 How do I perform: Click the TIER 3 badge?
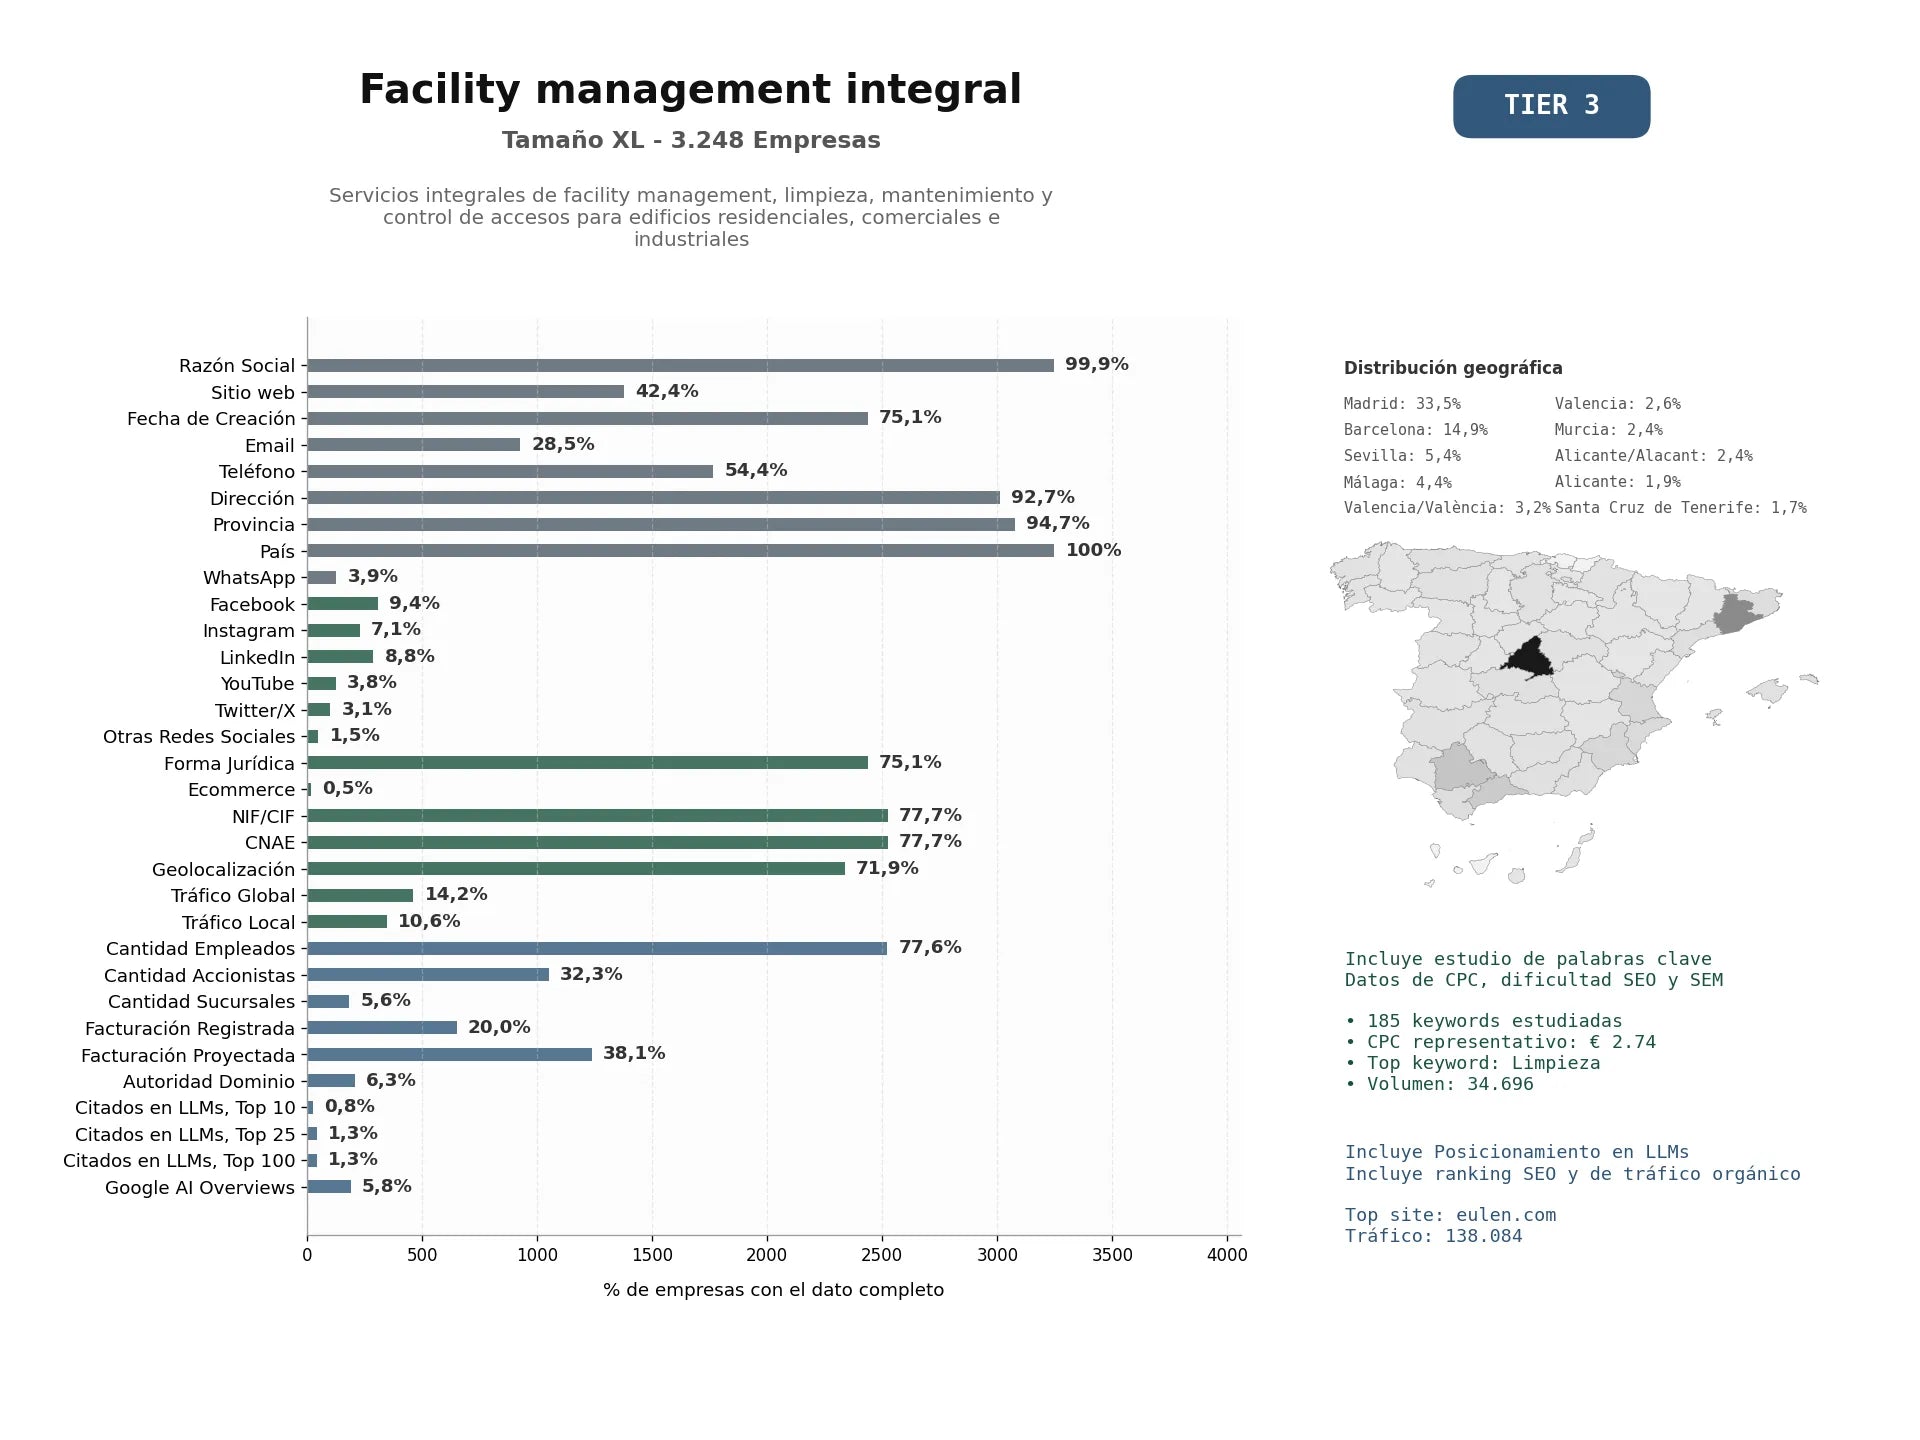pos(1551,106)
